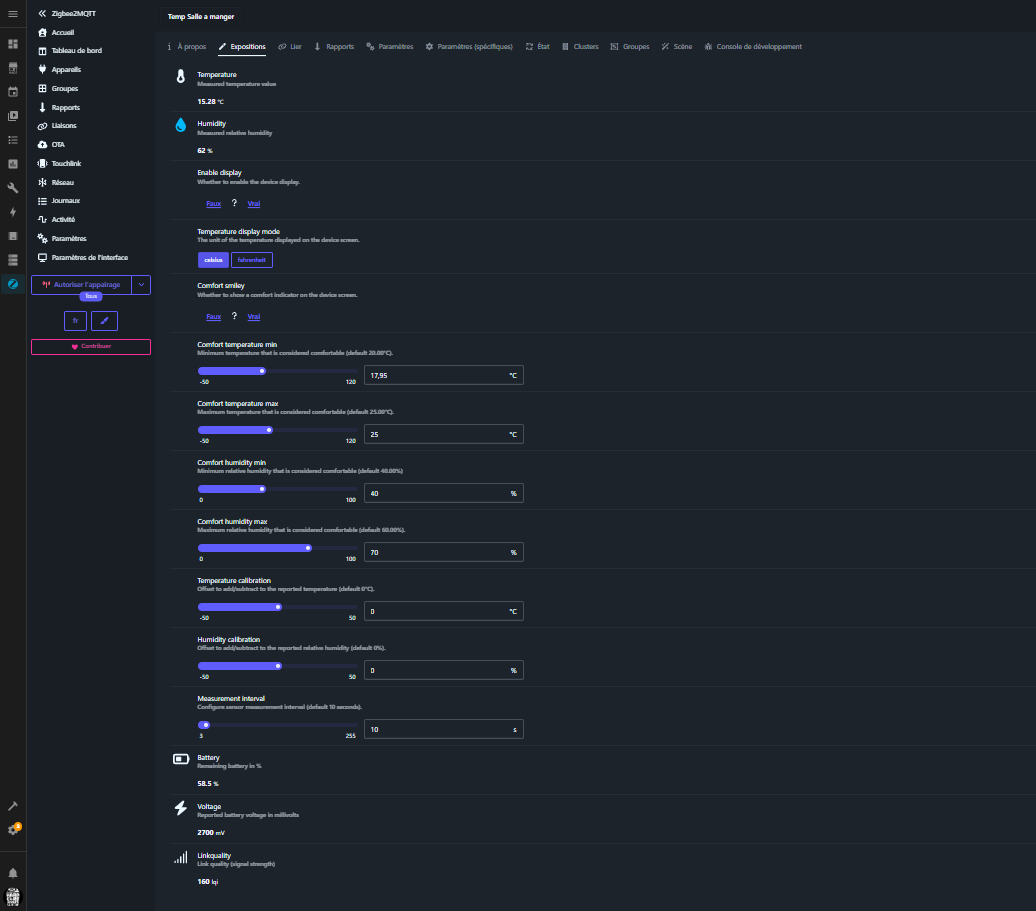The image size is (1036, 911).
Task: Set Comfort smiley to Faux
Action: 213,317
